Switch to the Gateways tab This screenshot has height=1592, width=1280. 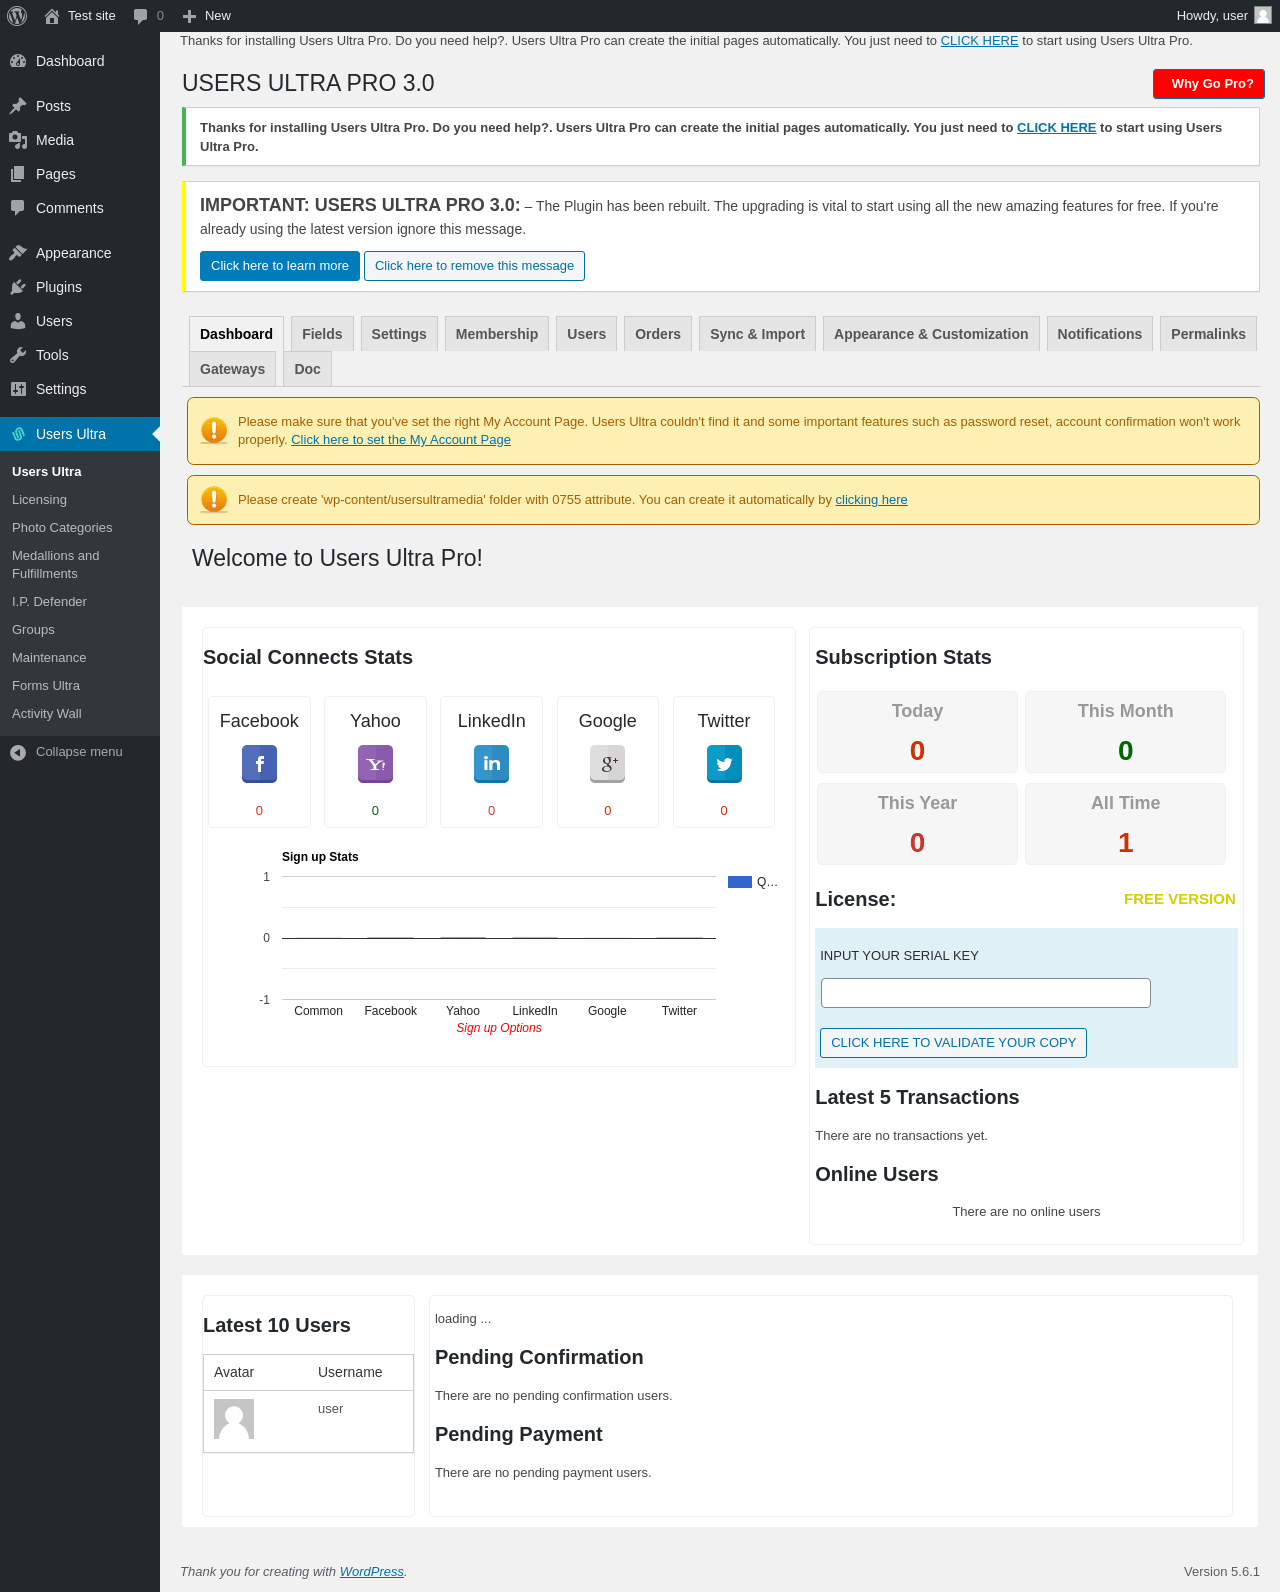(232, 369)
